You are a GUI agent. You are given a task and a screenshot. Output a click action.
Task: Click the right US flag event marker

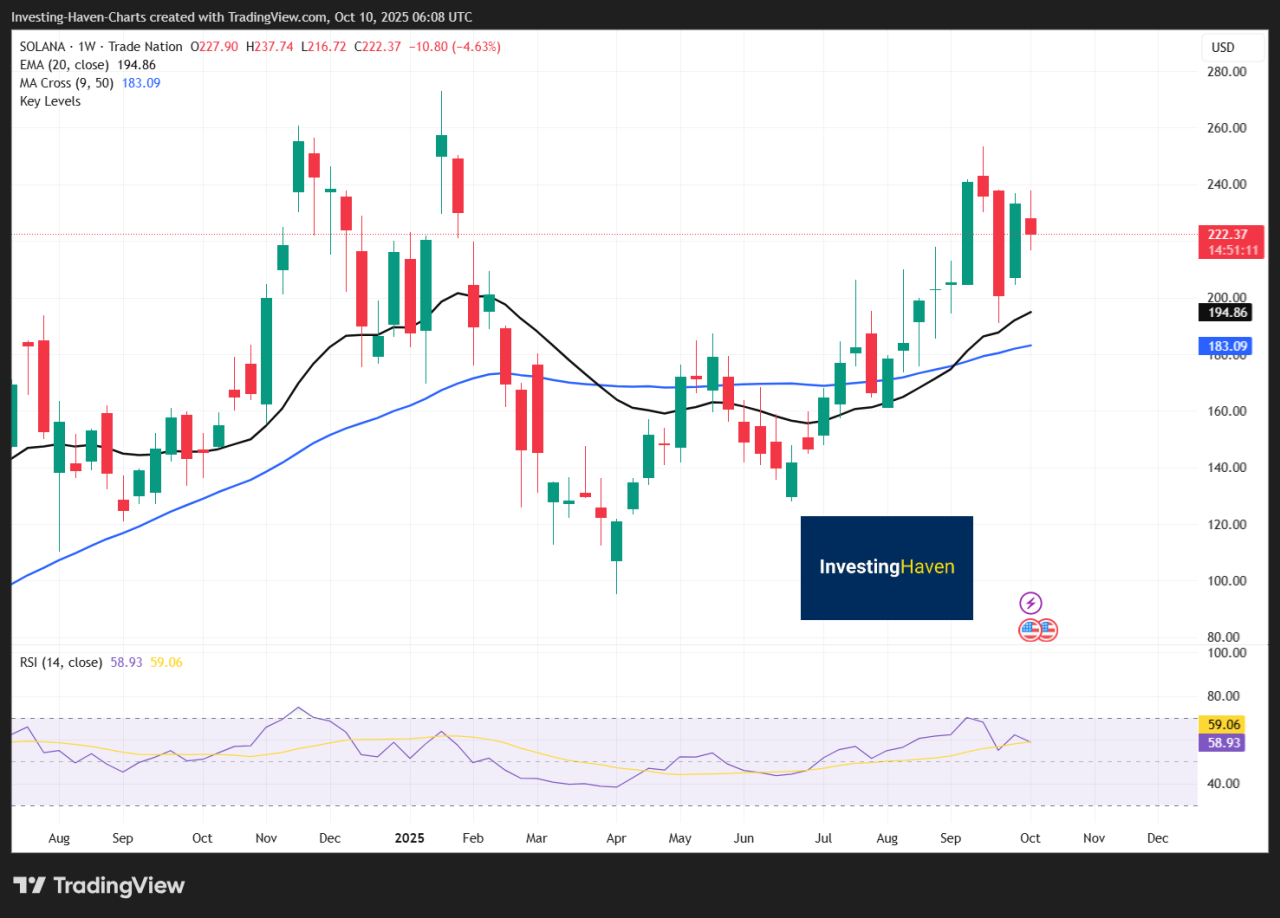point(1047,630)
